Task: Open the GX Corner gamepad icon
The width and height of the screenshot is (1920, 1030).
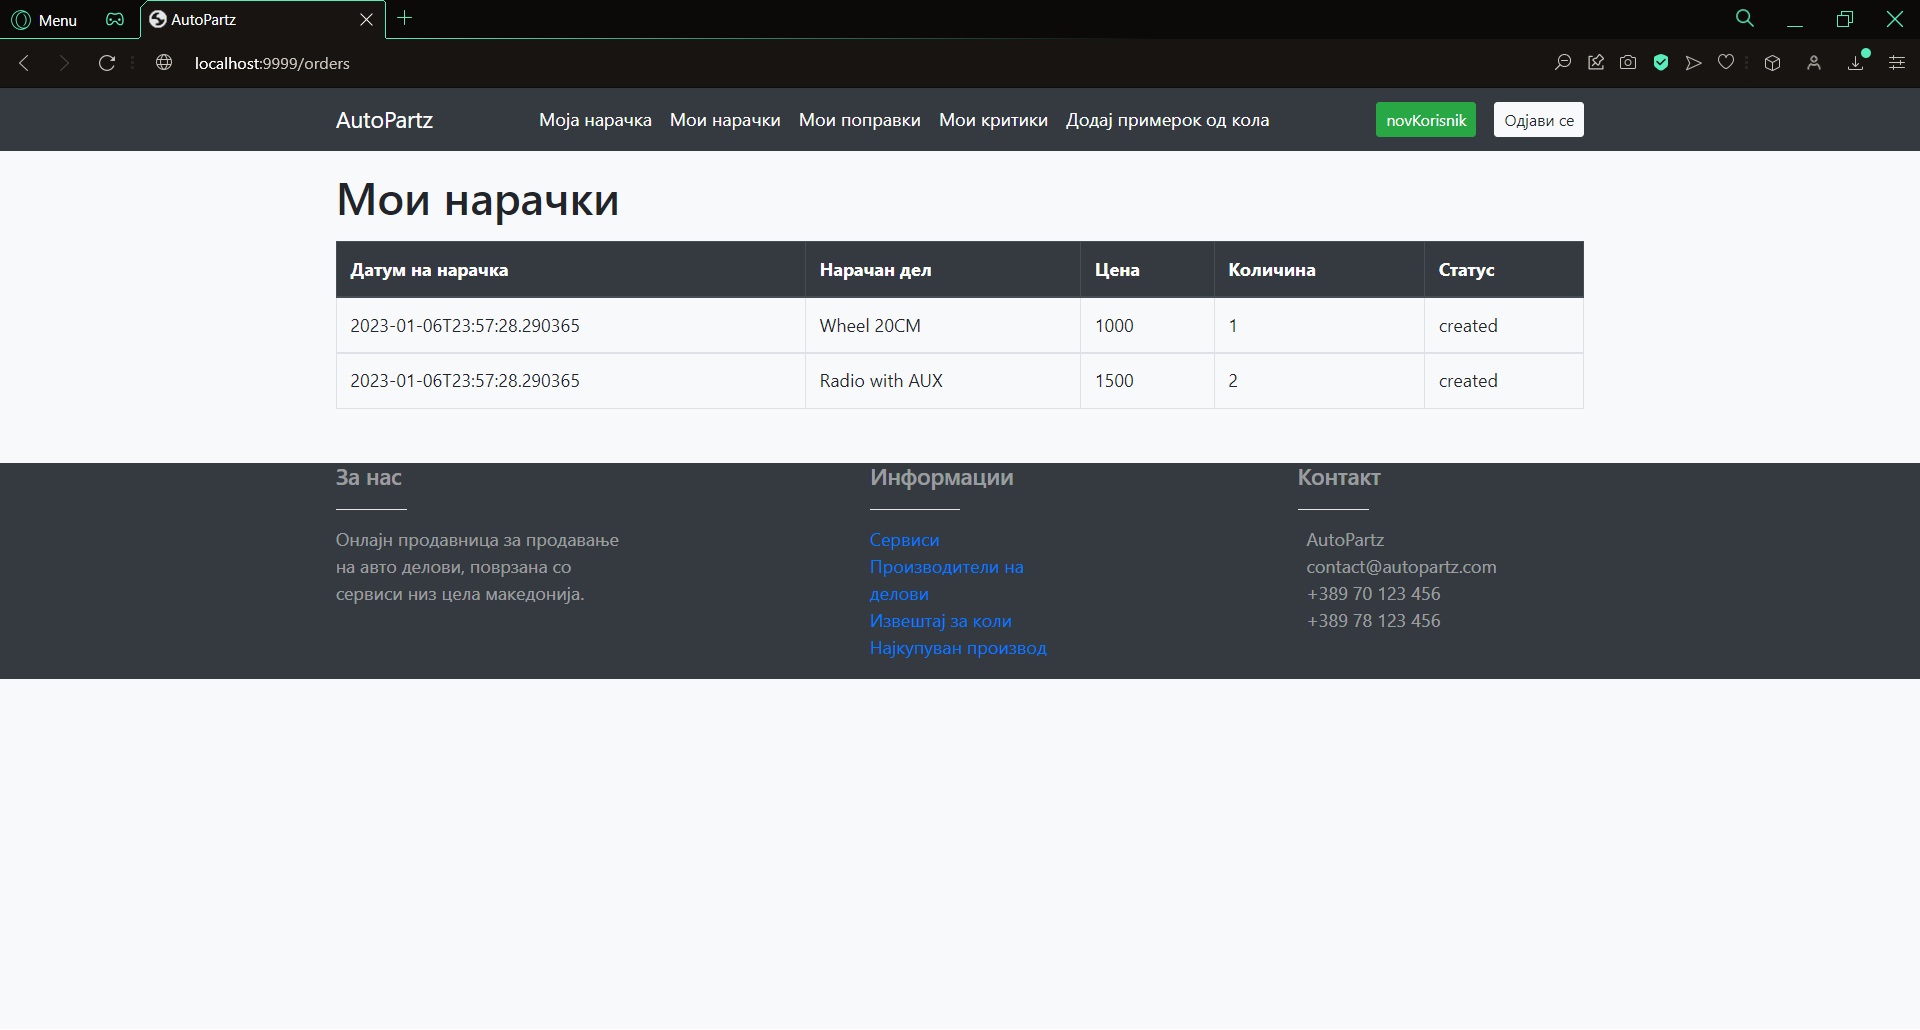Action: [x=115, y=19]
